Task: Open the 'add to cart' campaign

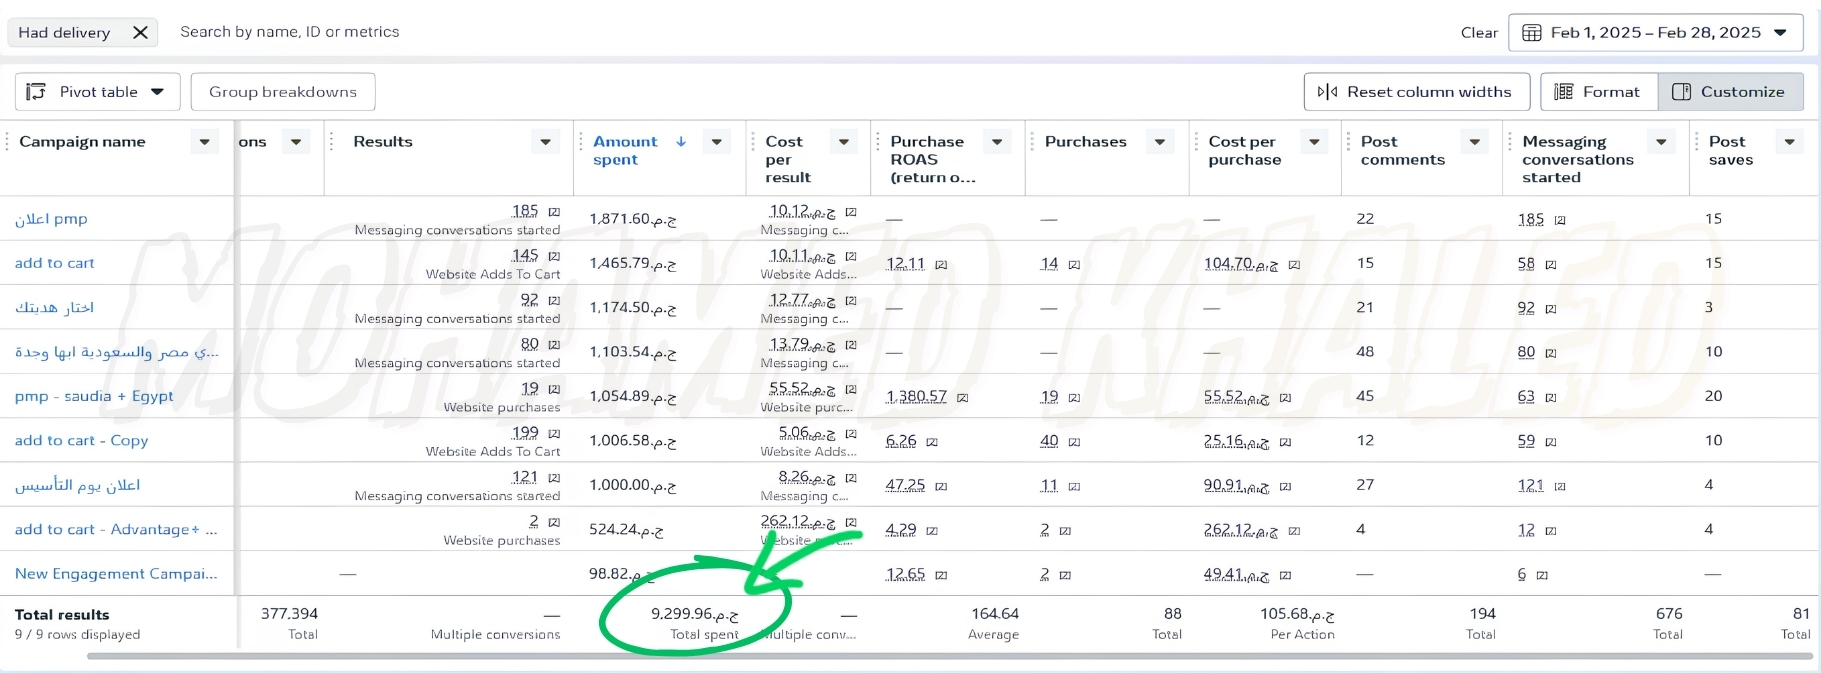Action: 54,263
